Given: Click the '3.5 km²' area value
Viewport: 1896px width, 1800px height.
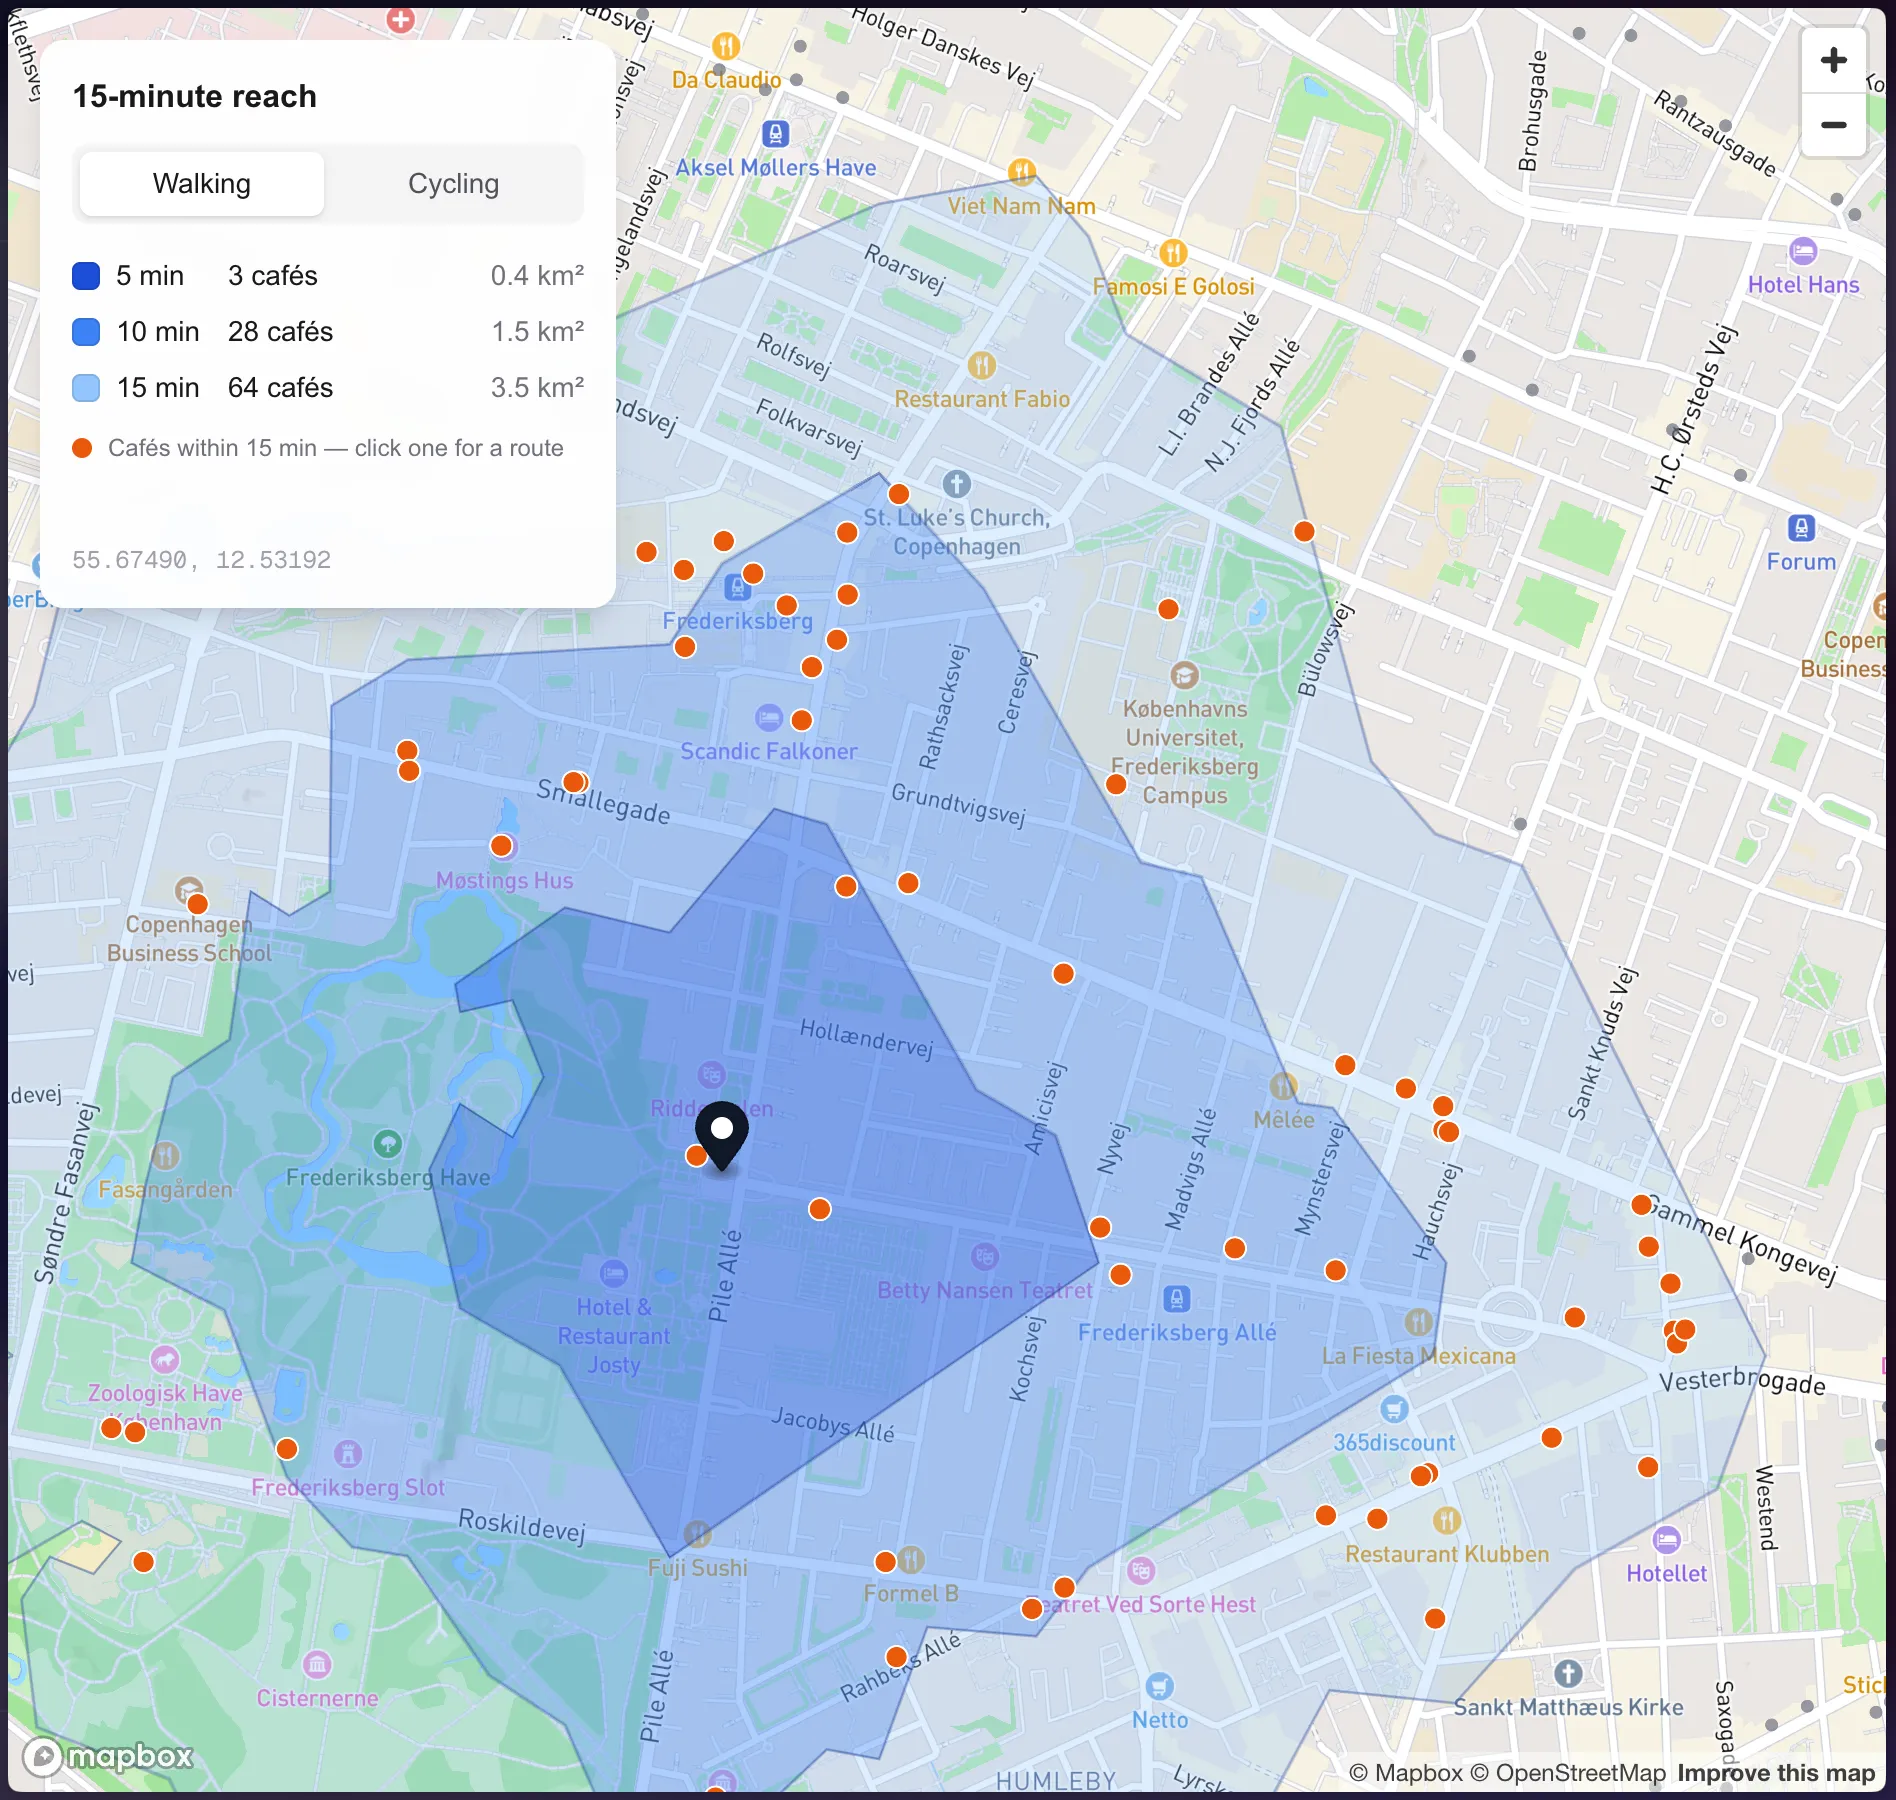Looking at the screenshot, I should pyautogui.click(x=537, y=388).
